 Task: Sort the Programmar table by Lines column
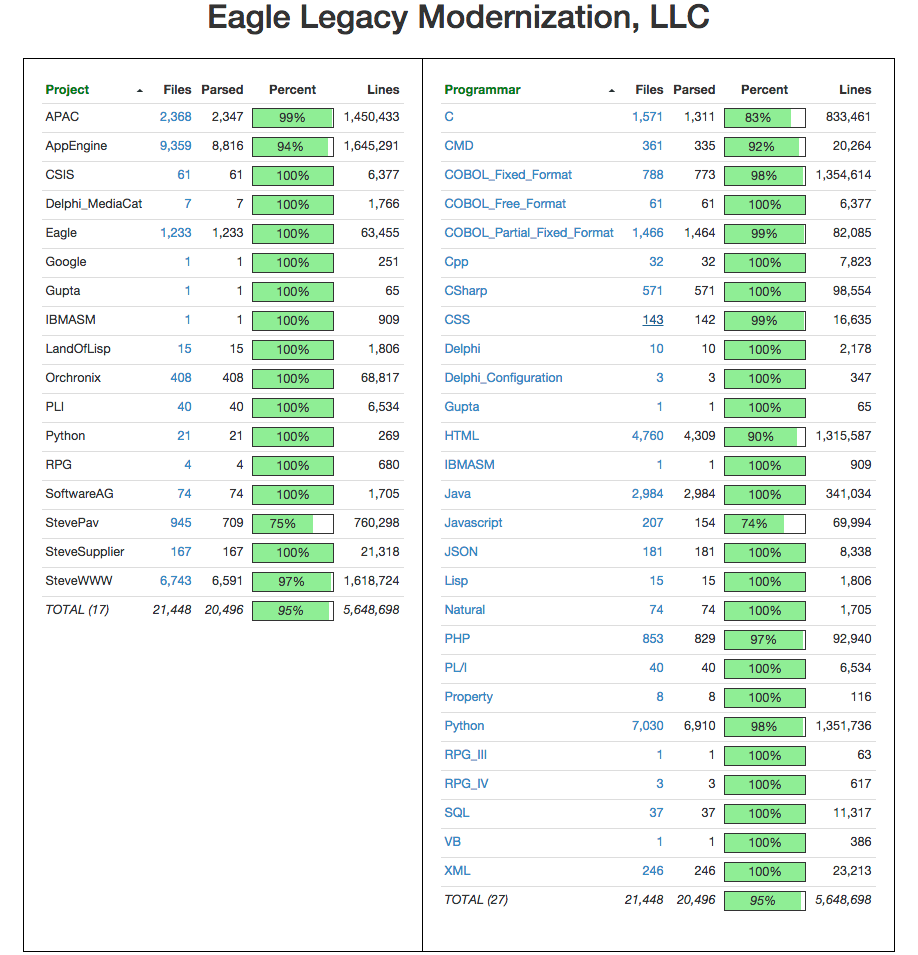click(855, 90)
